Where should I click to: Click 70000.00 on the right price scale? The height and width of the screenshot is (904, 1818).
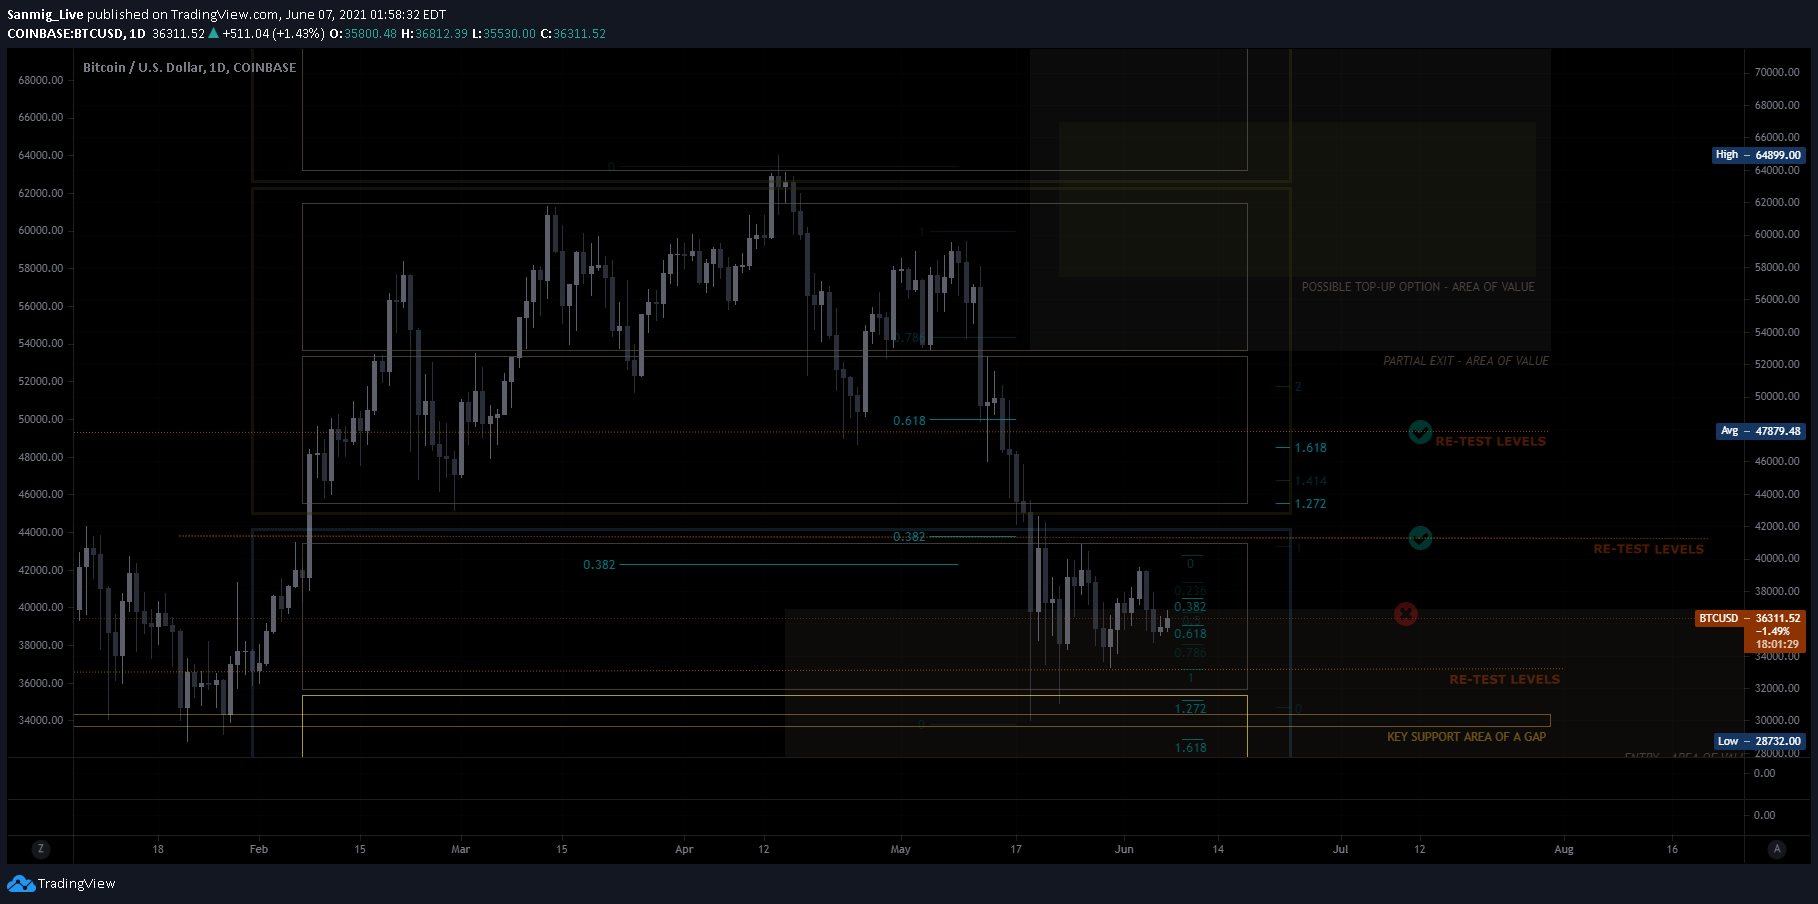[1777, 72]
